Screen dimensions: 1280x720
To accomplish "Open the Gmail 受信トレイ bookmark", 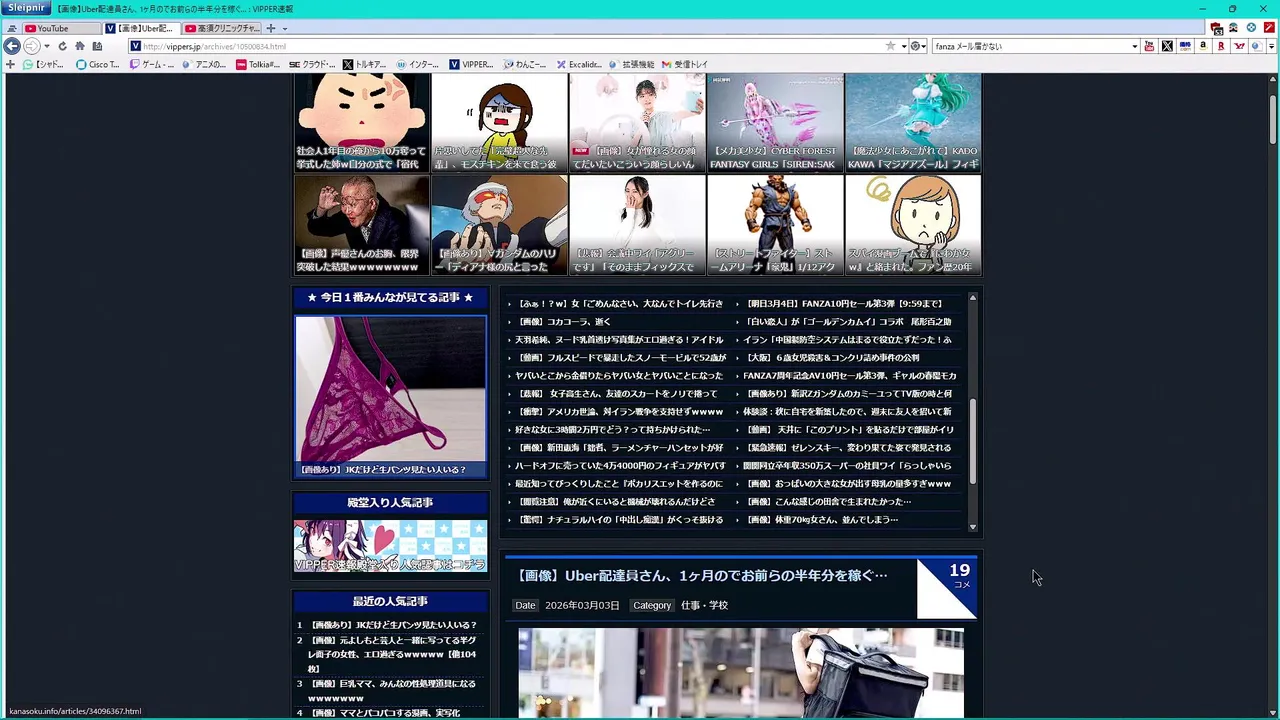I will [685, 64].
